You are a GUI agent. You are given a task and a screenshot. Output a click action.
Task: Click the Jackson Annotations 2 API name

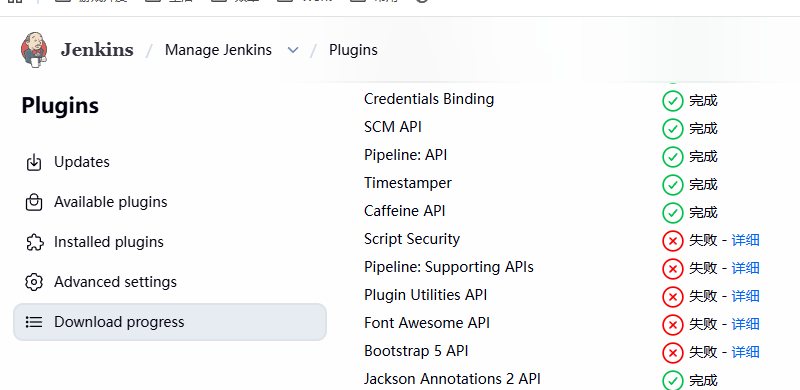tap(453, 379)
